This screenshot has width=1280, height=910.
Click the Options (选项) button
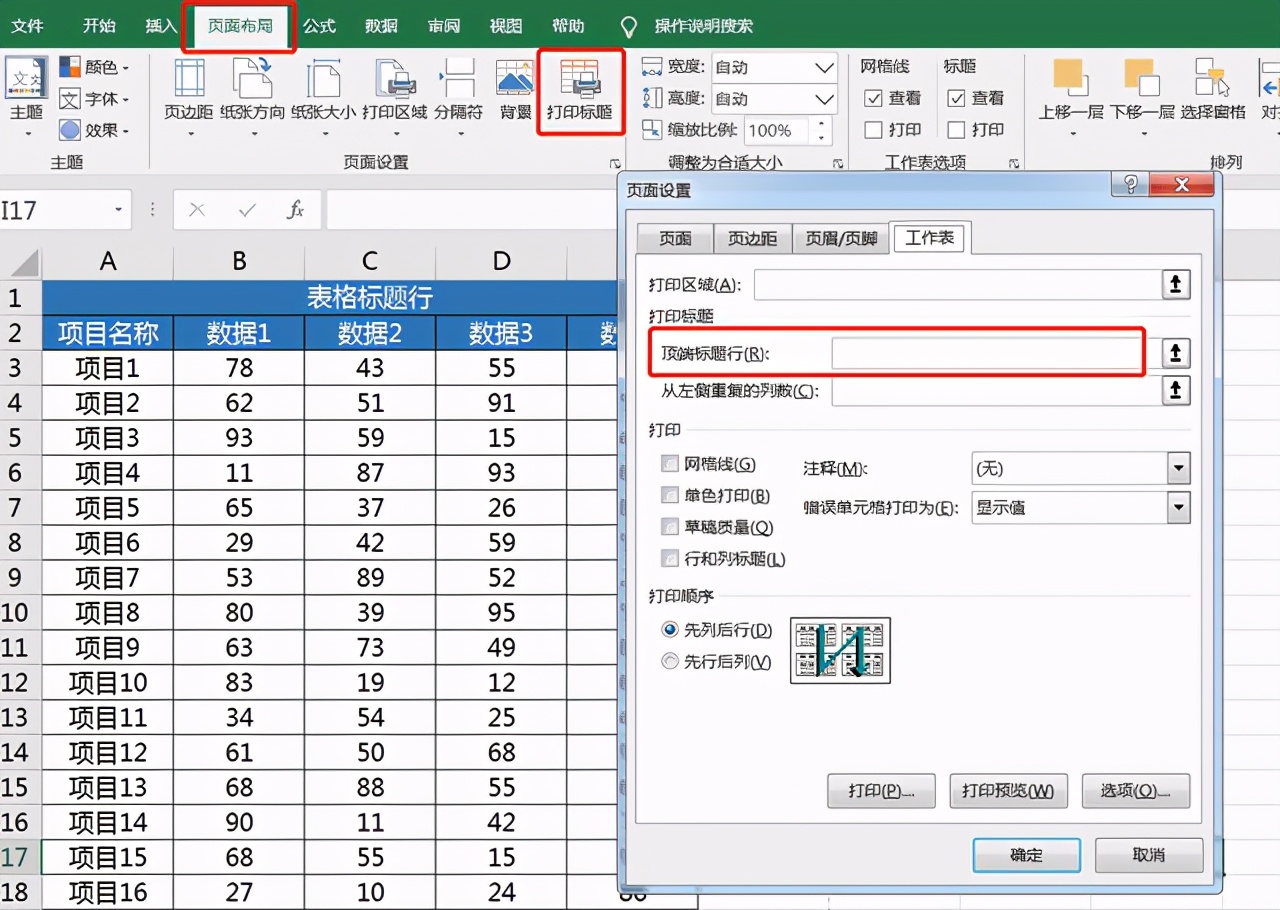tap(1135, 791)
